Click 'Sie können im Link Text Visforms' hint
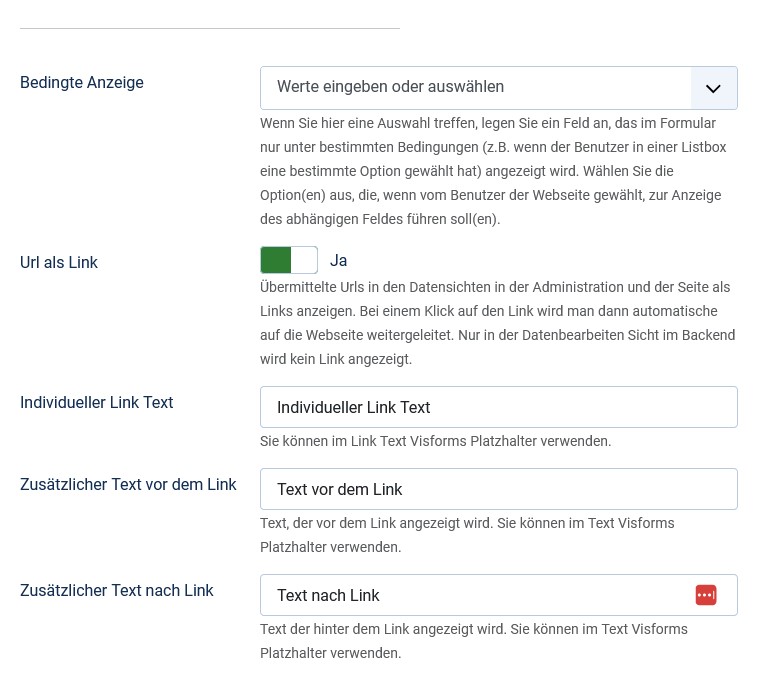 click(435, 441)
